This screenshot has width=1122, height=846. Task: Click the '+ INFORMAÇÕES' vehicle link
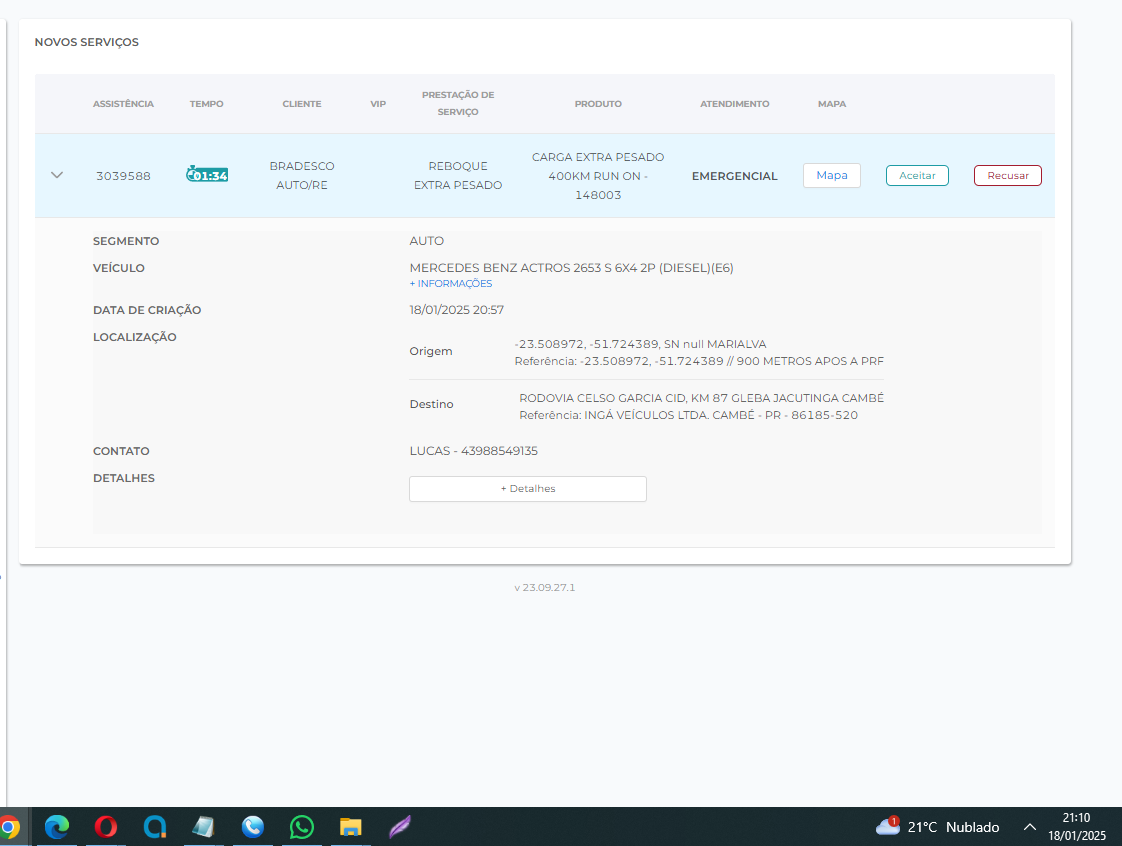[450, 284]
